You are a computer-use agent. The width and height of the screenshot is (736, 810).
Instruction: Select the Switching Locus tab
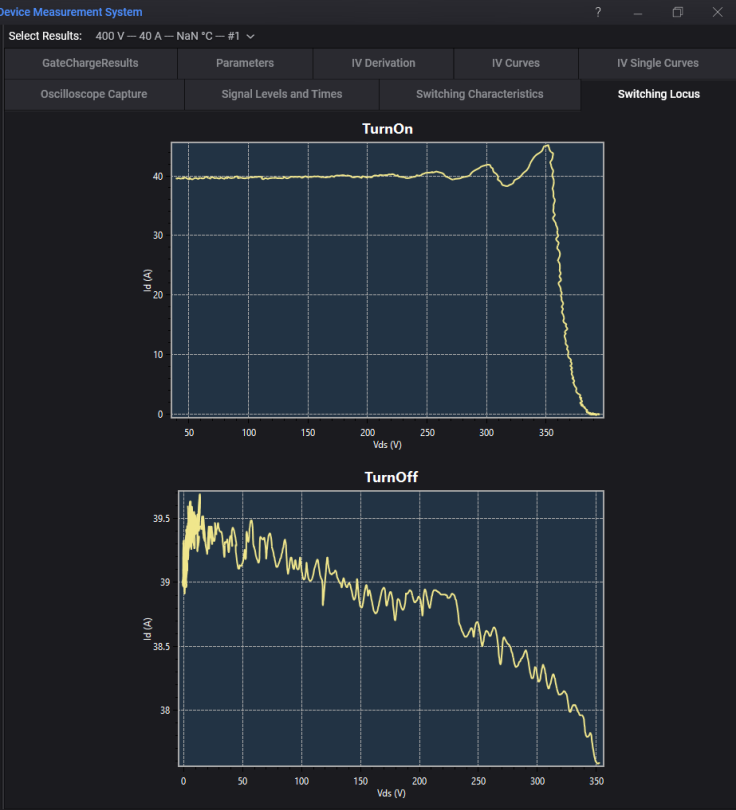[659, 94]
